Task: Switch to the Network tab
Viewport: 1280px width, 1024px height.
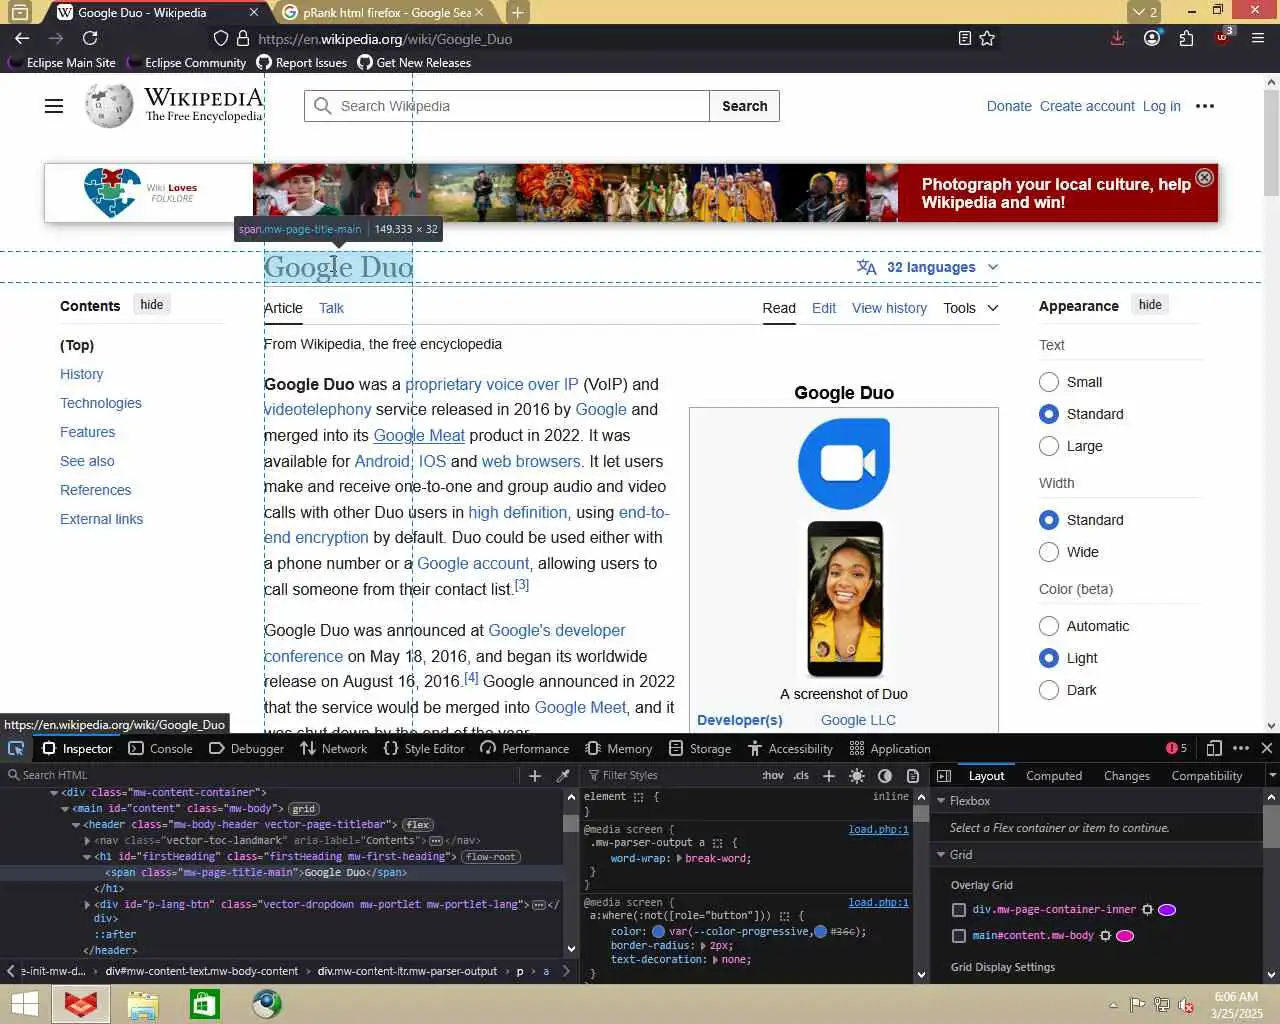Action: (x=334, y=748)
